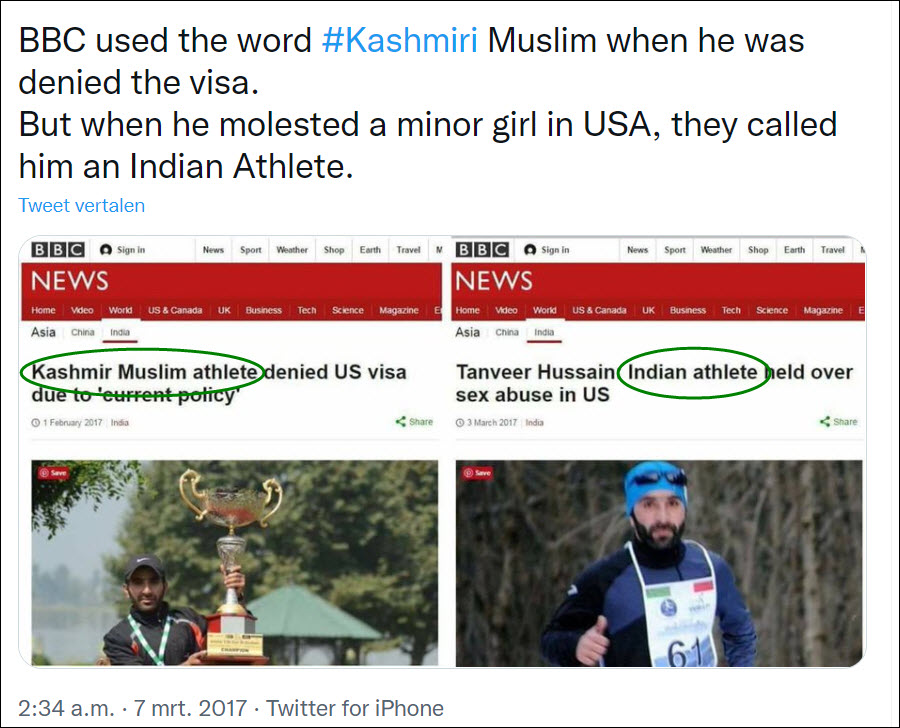The image size is (900, 728).
Task: Open the #Kashmiri hashtag link
Action: 399,41
